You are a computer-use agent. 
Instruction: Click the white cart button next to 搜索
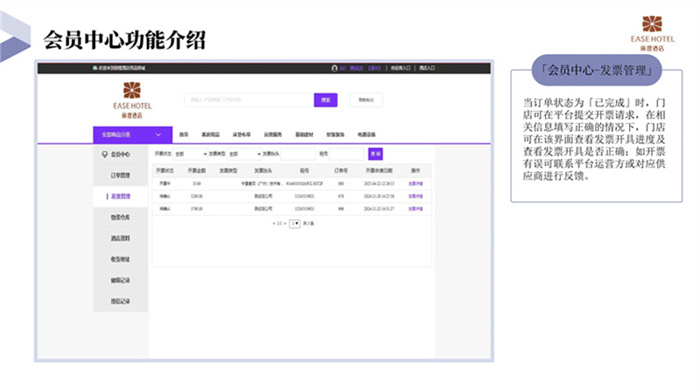366,100
